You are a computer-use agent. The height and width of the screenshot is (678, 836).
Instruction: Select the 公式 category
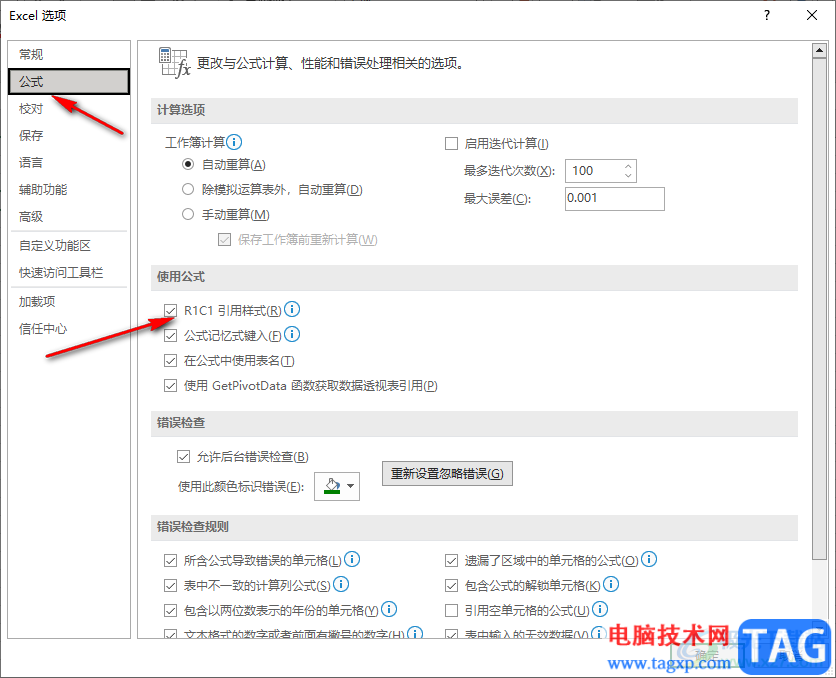[69, 82]
